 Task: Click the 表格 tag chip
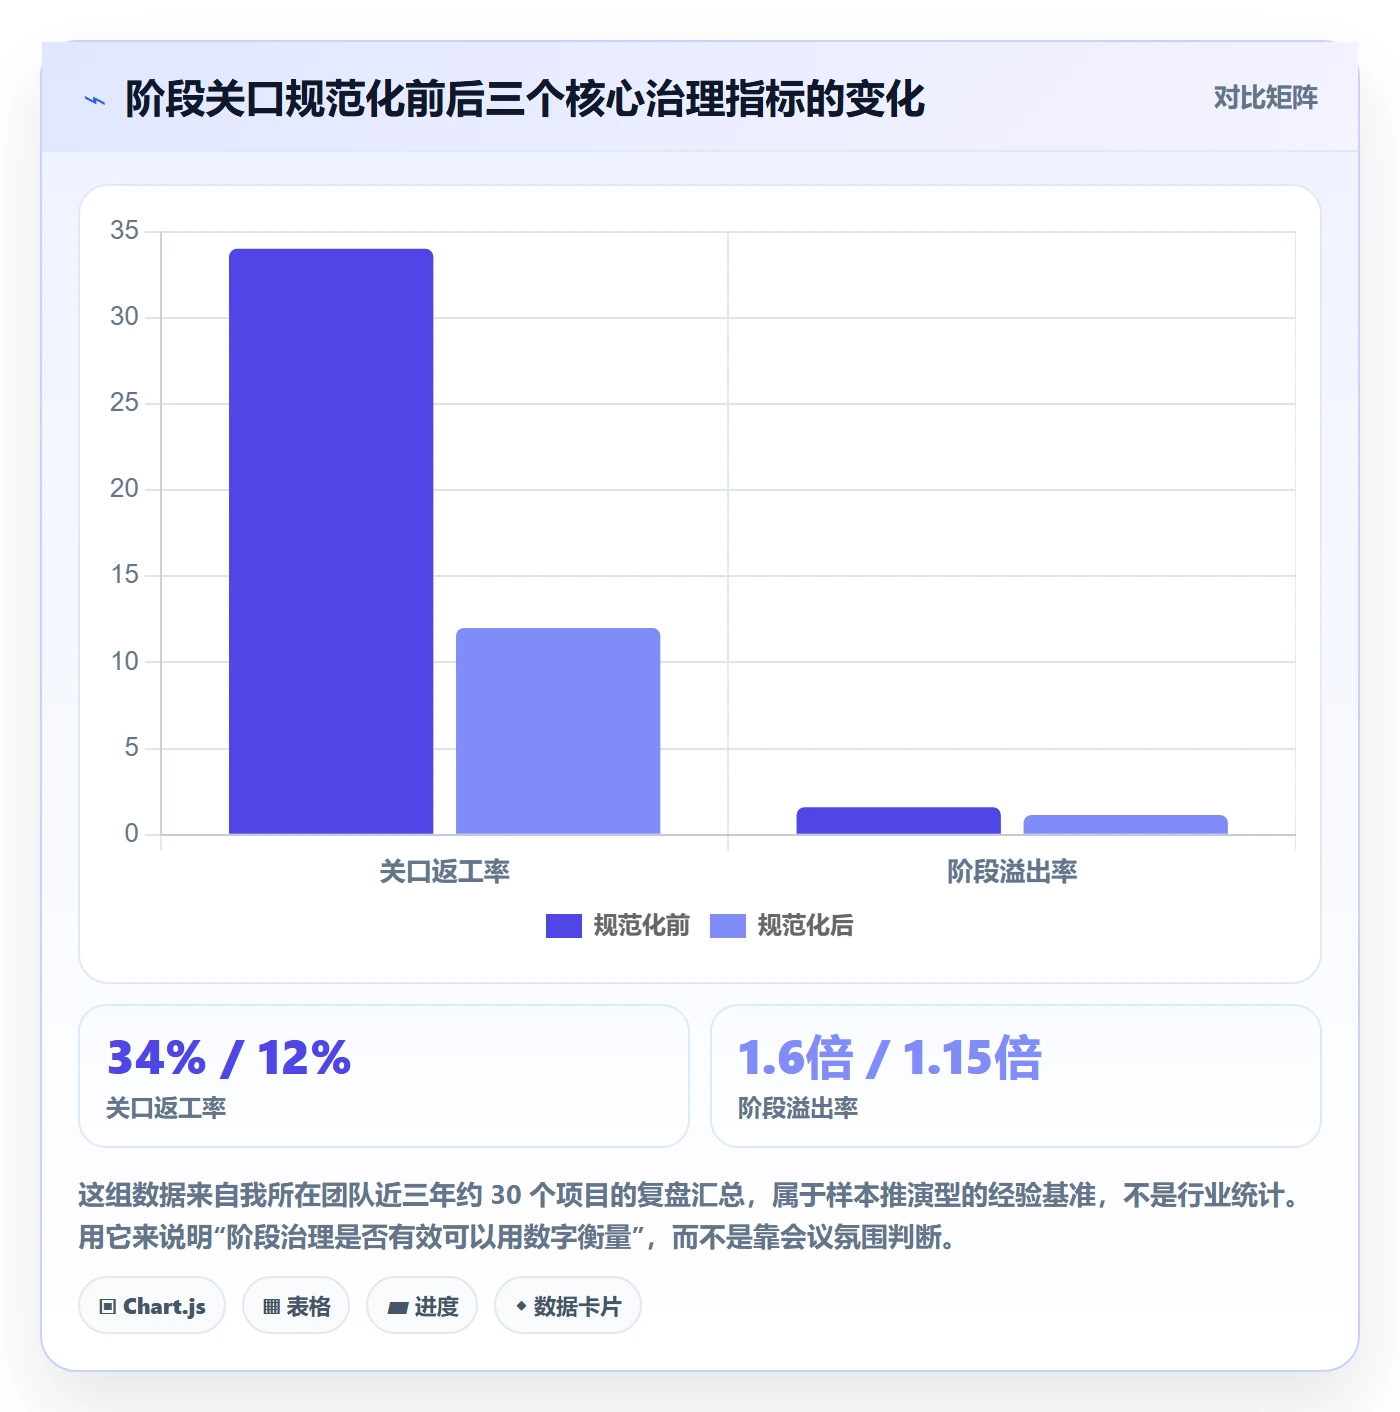296,1306
